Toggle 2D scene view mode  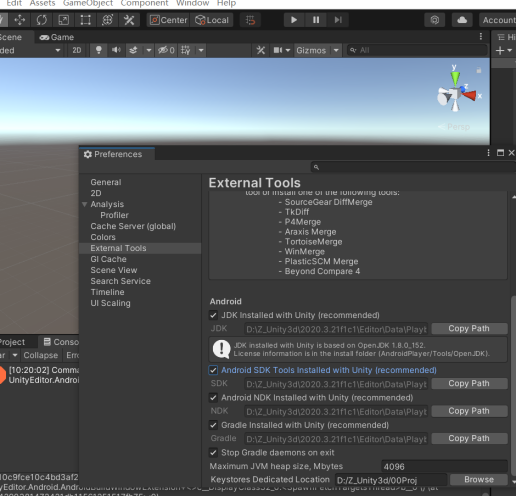click(77, 50)
